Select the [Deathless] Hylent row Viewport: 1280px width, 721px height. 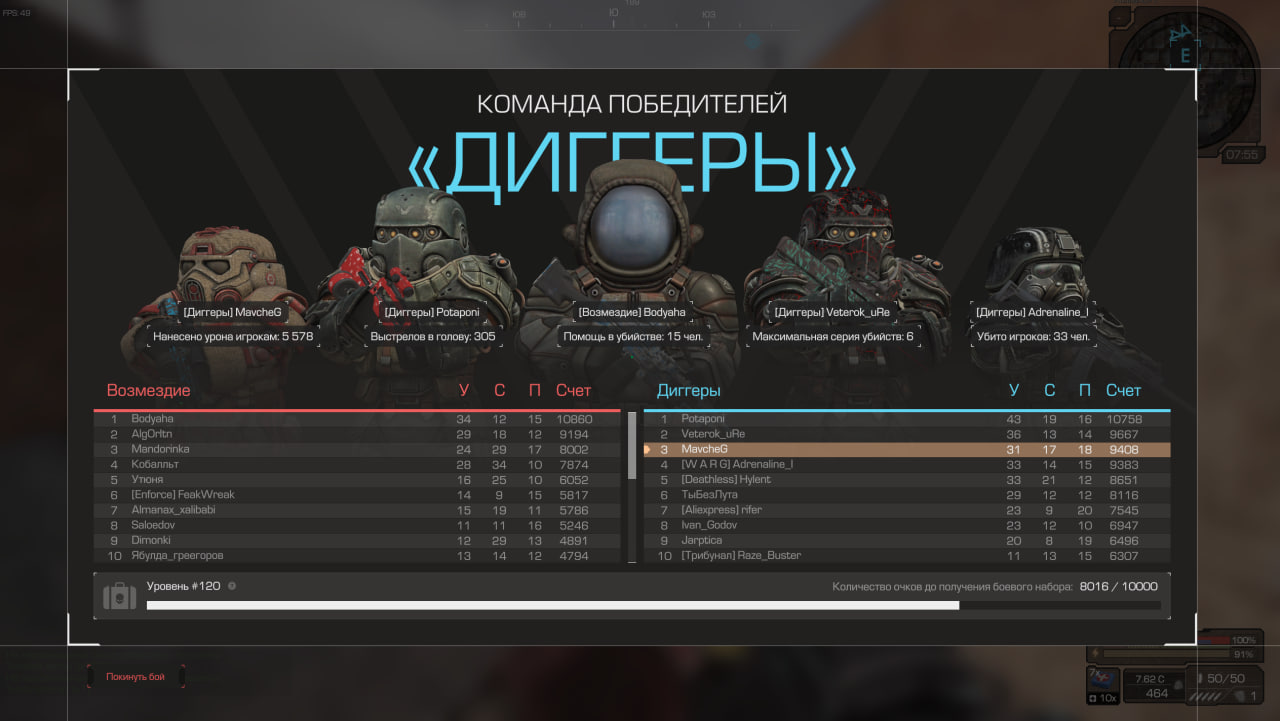(x=906, y=480)
